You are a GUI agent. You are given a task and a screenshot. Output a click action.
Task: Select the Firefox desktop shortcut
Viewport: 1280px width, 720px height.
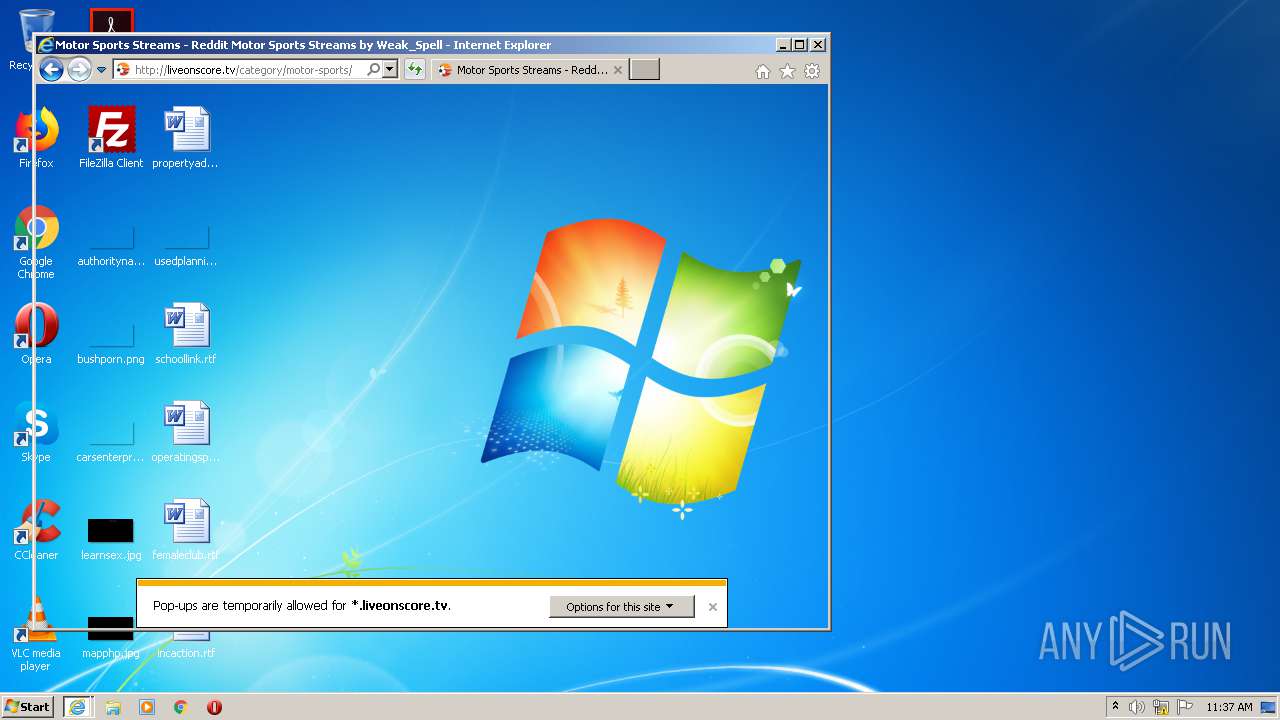[36, 139]
